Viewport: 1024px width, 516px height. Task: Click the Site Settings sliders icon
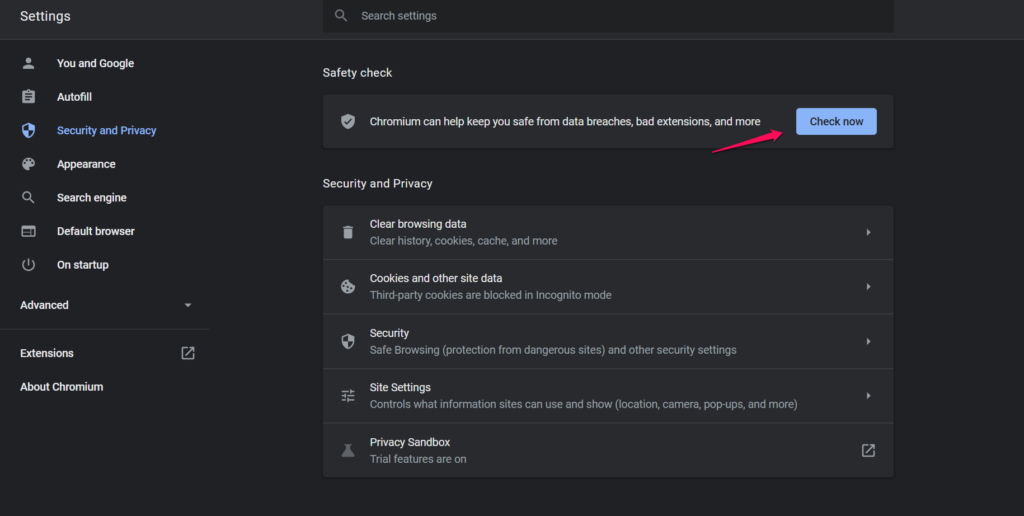pos(348,396)
